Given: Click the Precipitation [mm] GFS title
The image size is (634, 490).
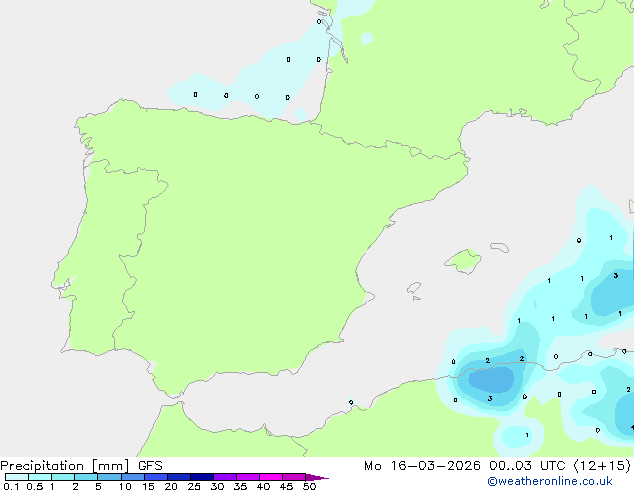Looking at the screenshot, I should 81,466.
